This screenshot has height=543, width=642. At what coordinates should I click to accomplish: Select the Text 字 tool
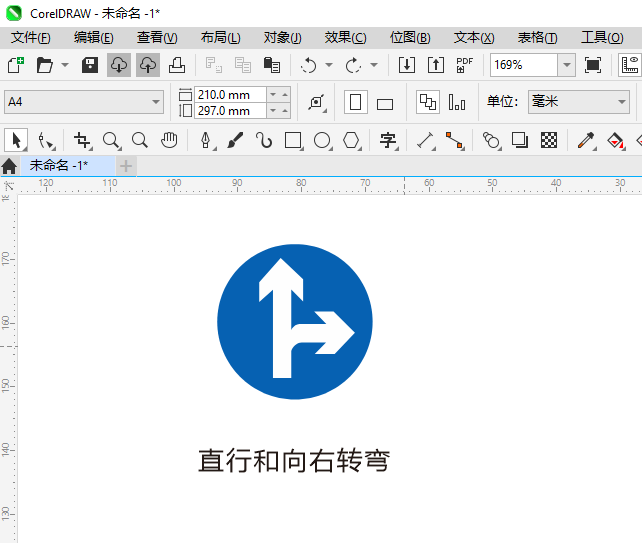[x=388, y=140]
